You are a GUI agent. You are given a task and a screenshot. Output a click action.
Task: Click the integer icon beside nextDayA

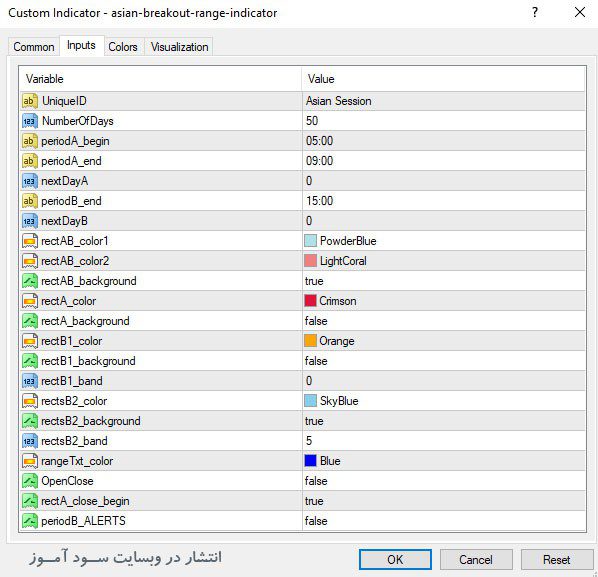pyautogui.click(x=30, y=181)
